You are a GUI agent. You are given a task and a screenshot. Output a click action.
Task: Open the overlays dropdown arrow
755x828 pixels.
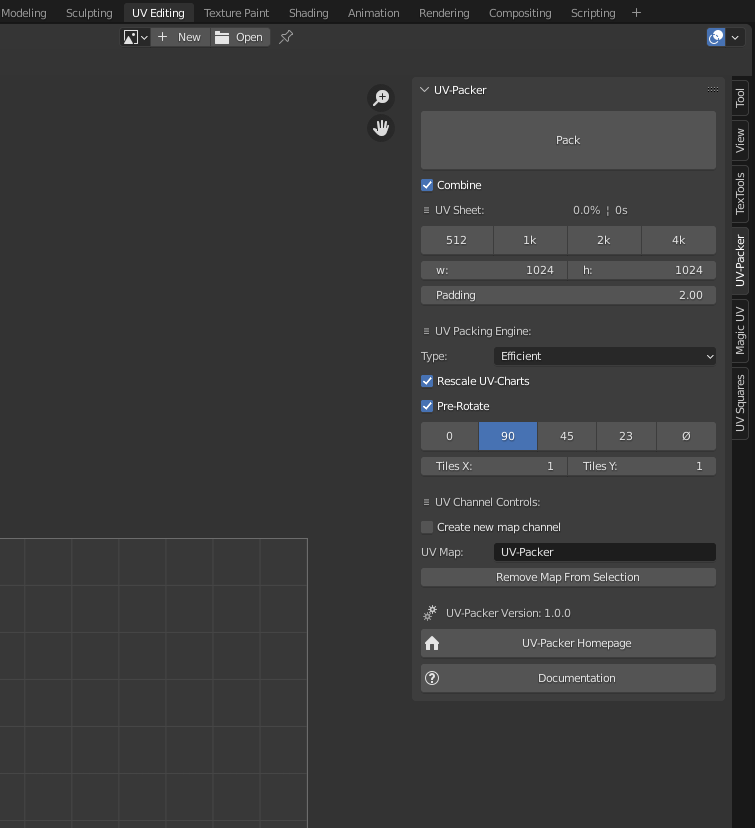pos(735,37)
